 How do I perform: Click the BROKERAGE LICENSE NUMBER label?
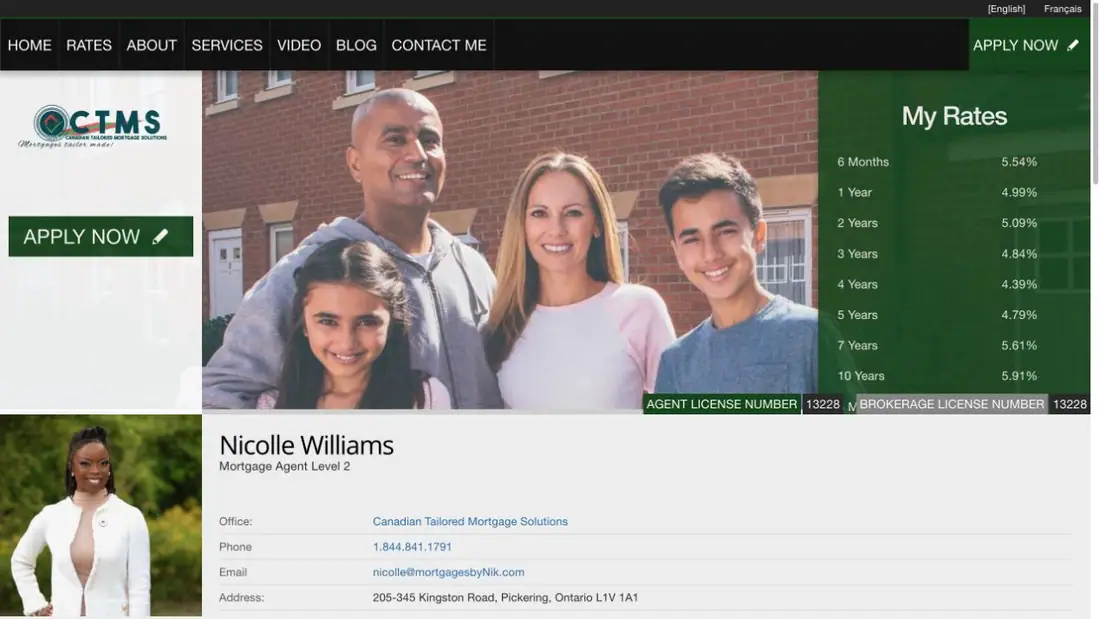[x=951, y=404]
